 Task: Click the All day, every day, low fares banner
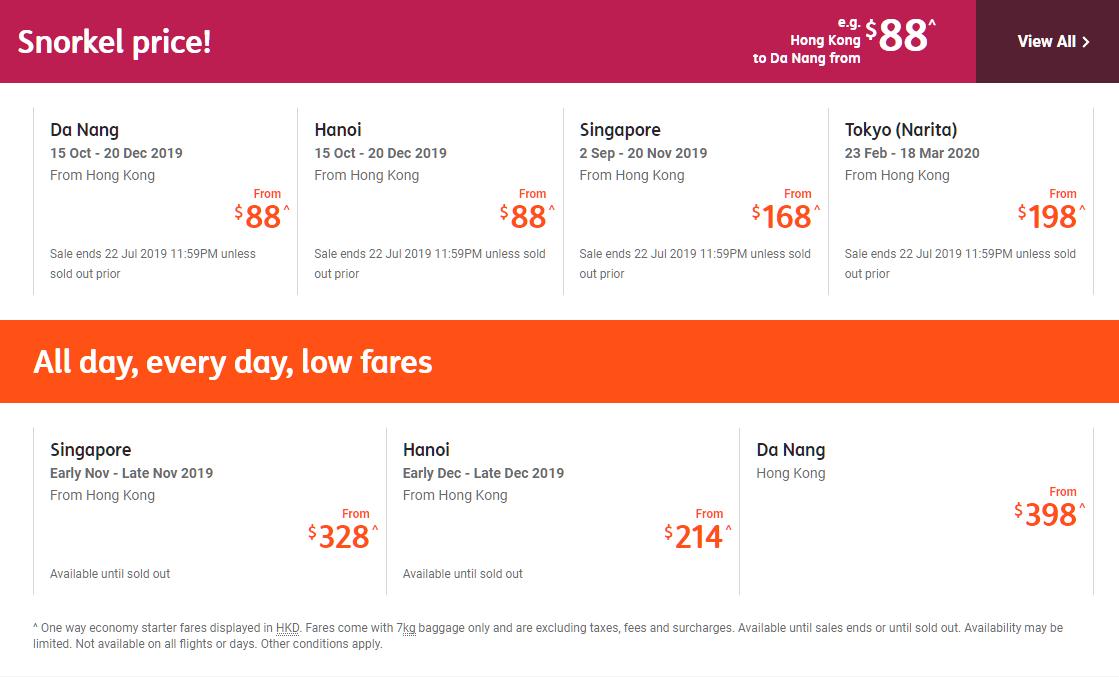pyautogui.click(x=560, y=362)
